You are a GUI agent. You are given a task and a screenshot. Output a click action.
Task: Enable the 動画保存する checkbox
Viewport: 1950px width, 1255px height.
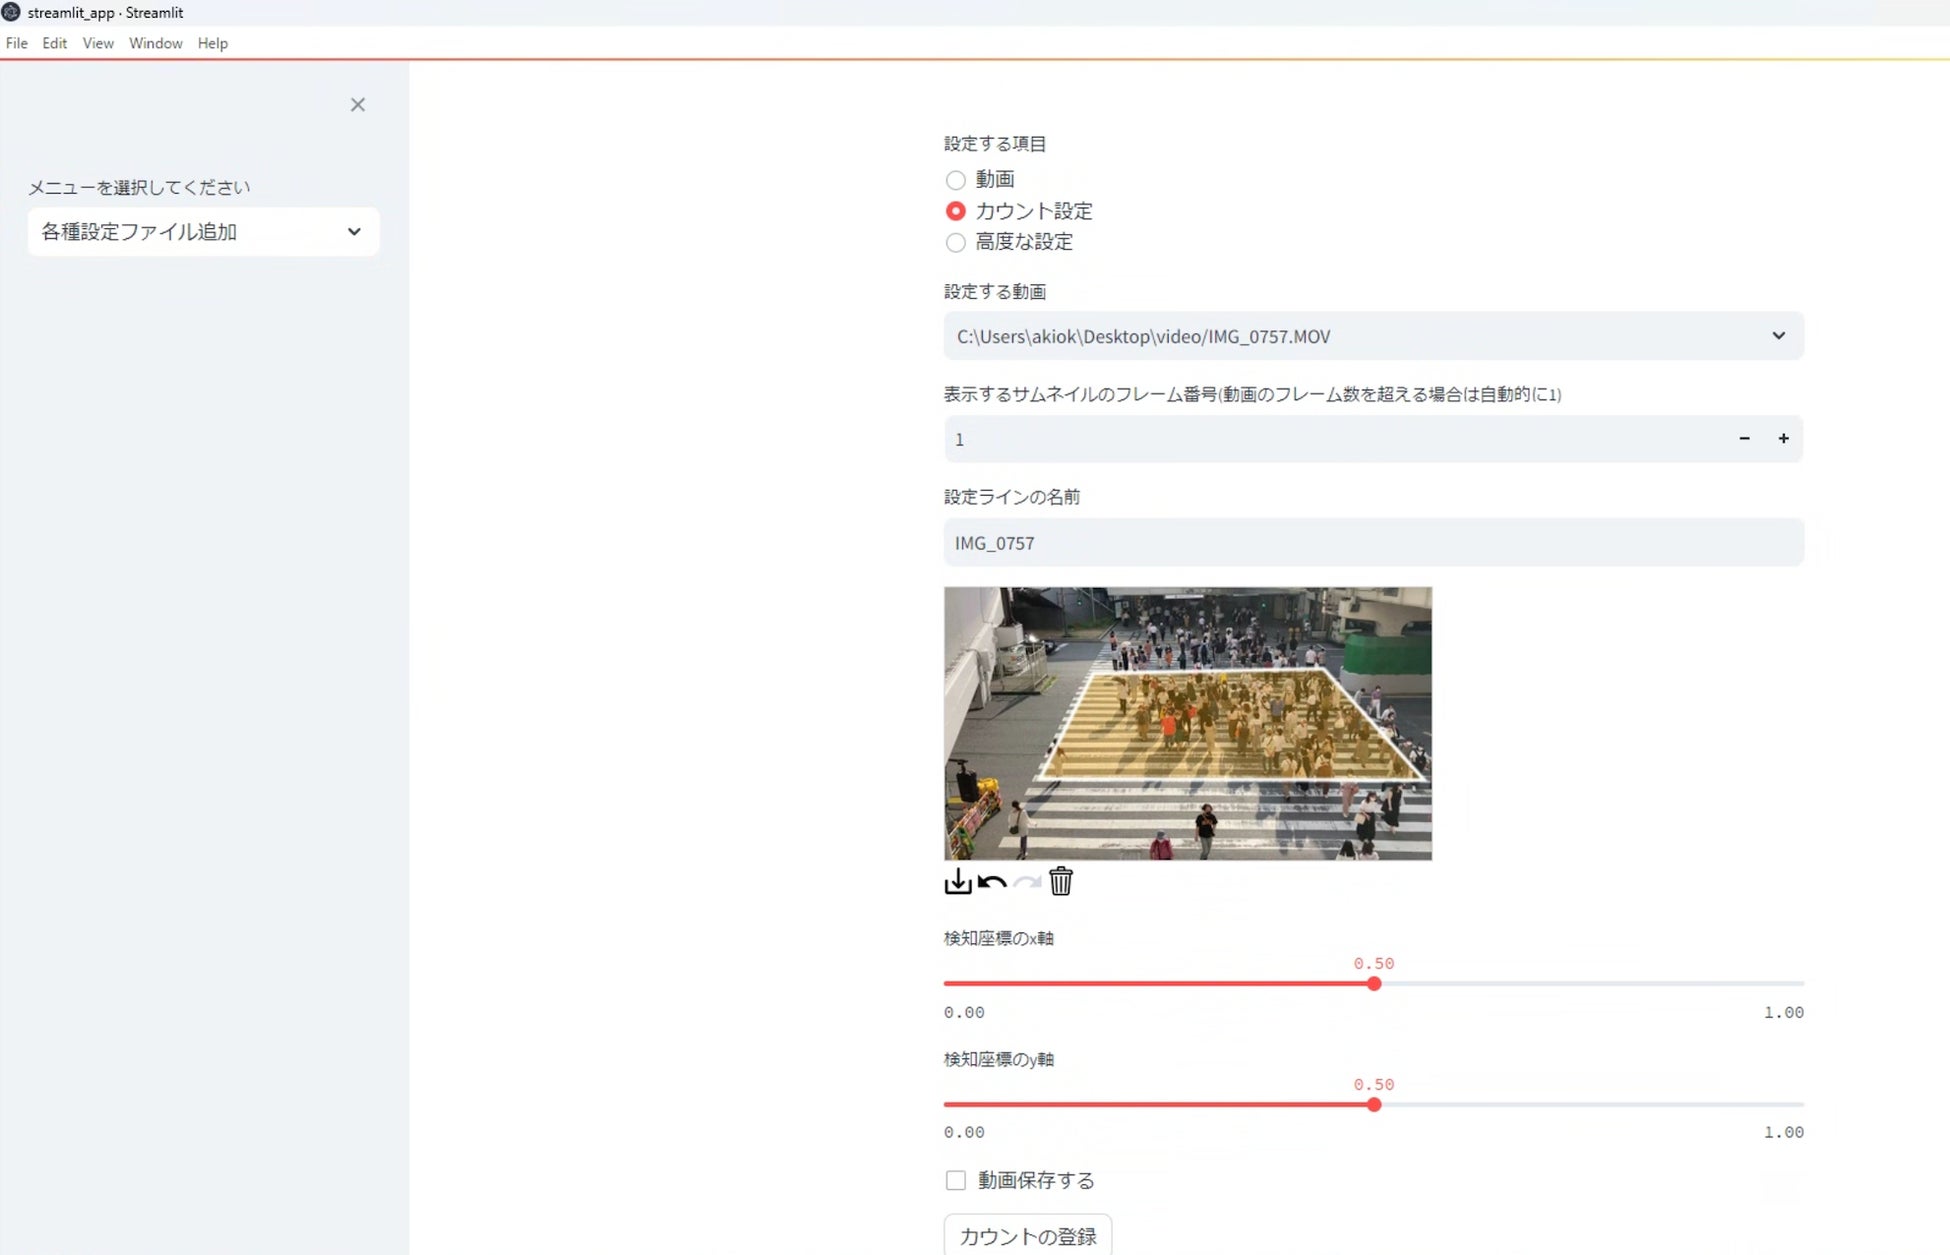(956, 1180)
